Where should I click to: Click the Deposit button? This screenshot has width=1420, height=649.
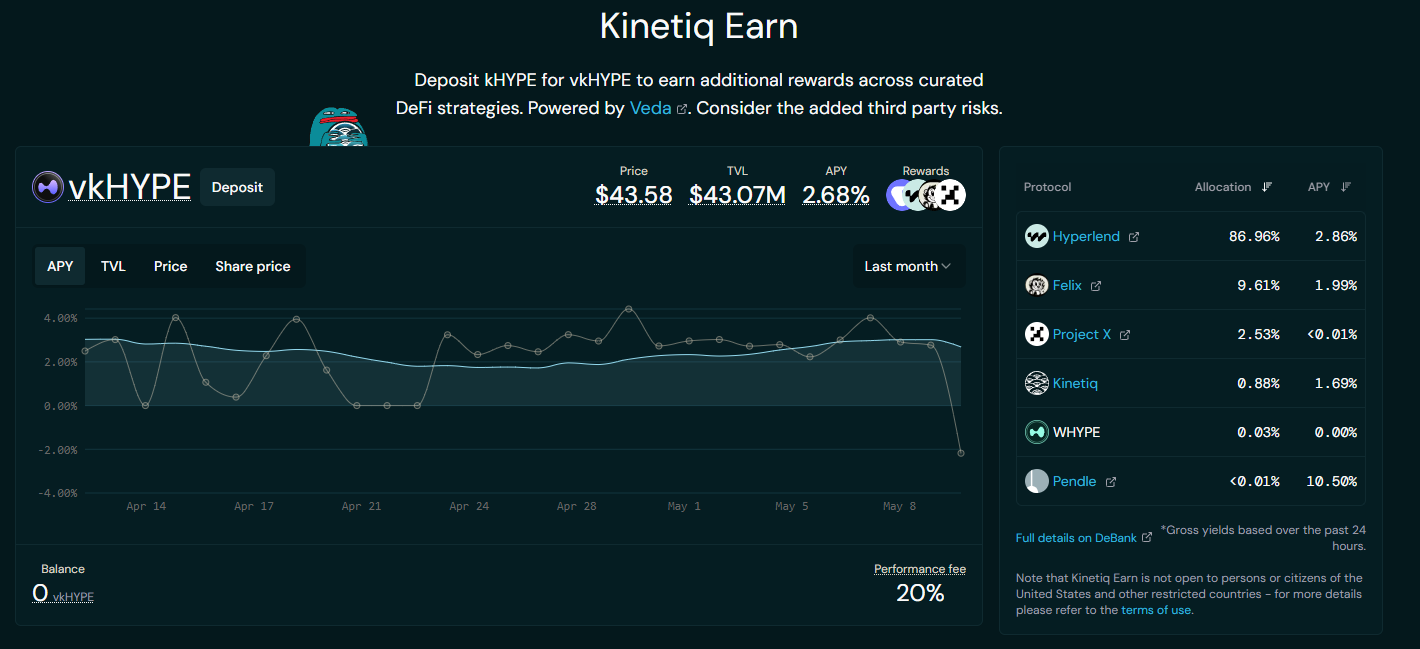[237, 187]
